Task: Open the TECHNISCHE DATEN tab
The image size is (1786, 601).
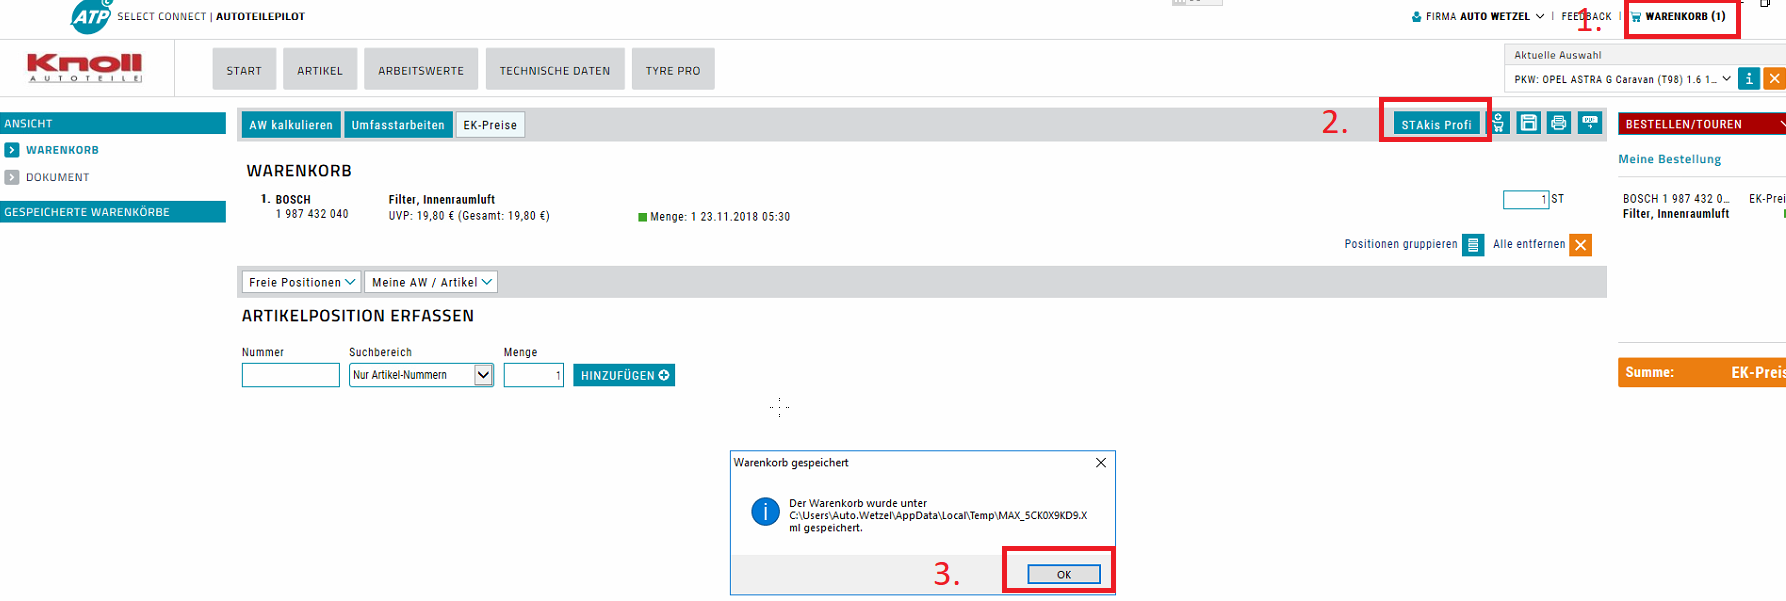Action: [x=555, y=70]
